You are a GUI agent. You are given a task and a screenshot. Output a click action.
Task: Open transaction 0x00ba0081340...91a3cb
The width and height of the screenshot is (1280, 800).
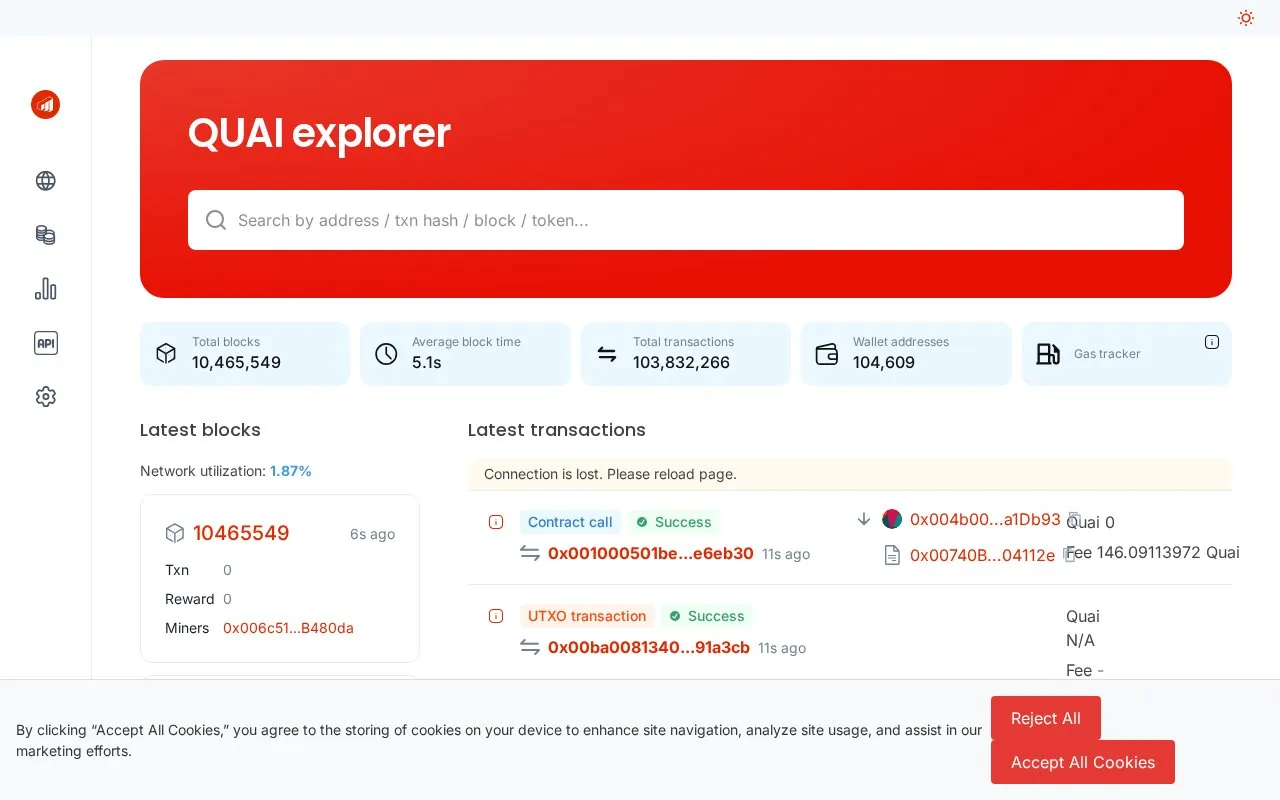click(x=649, y=647)
